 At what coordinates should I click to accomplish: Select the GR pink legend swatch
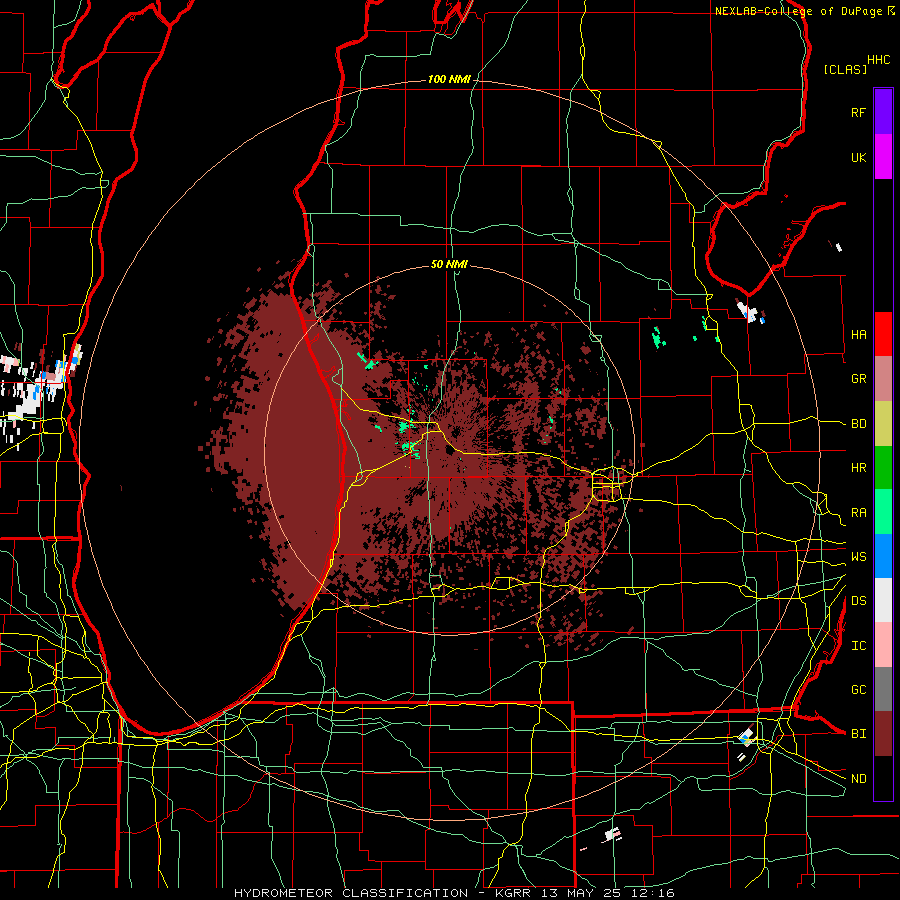click(883, 379)
